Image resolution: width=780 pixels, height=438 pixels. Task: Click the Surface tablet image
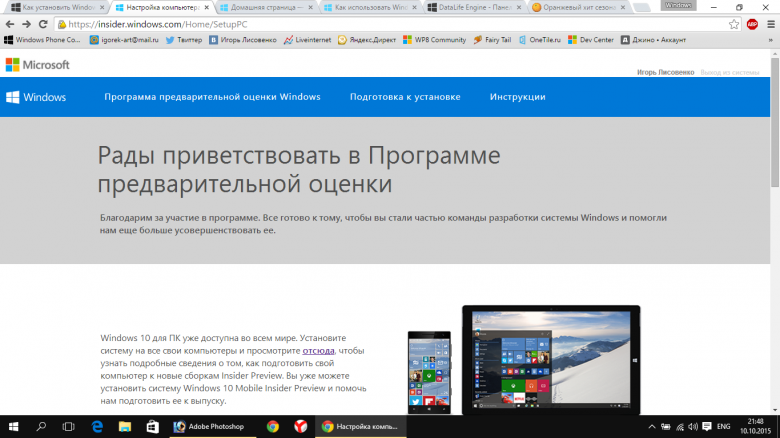click(551, 360)
